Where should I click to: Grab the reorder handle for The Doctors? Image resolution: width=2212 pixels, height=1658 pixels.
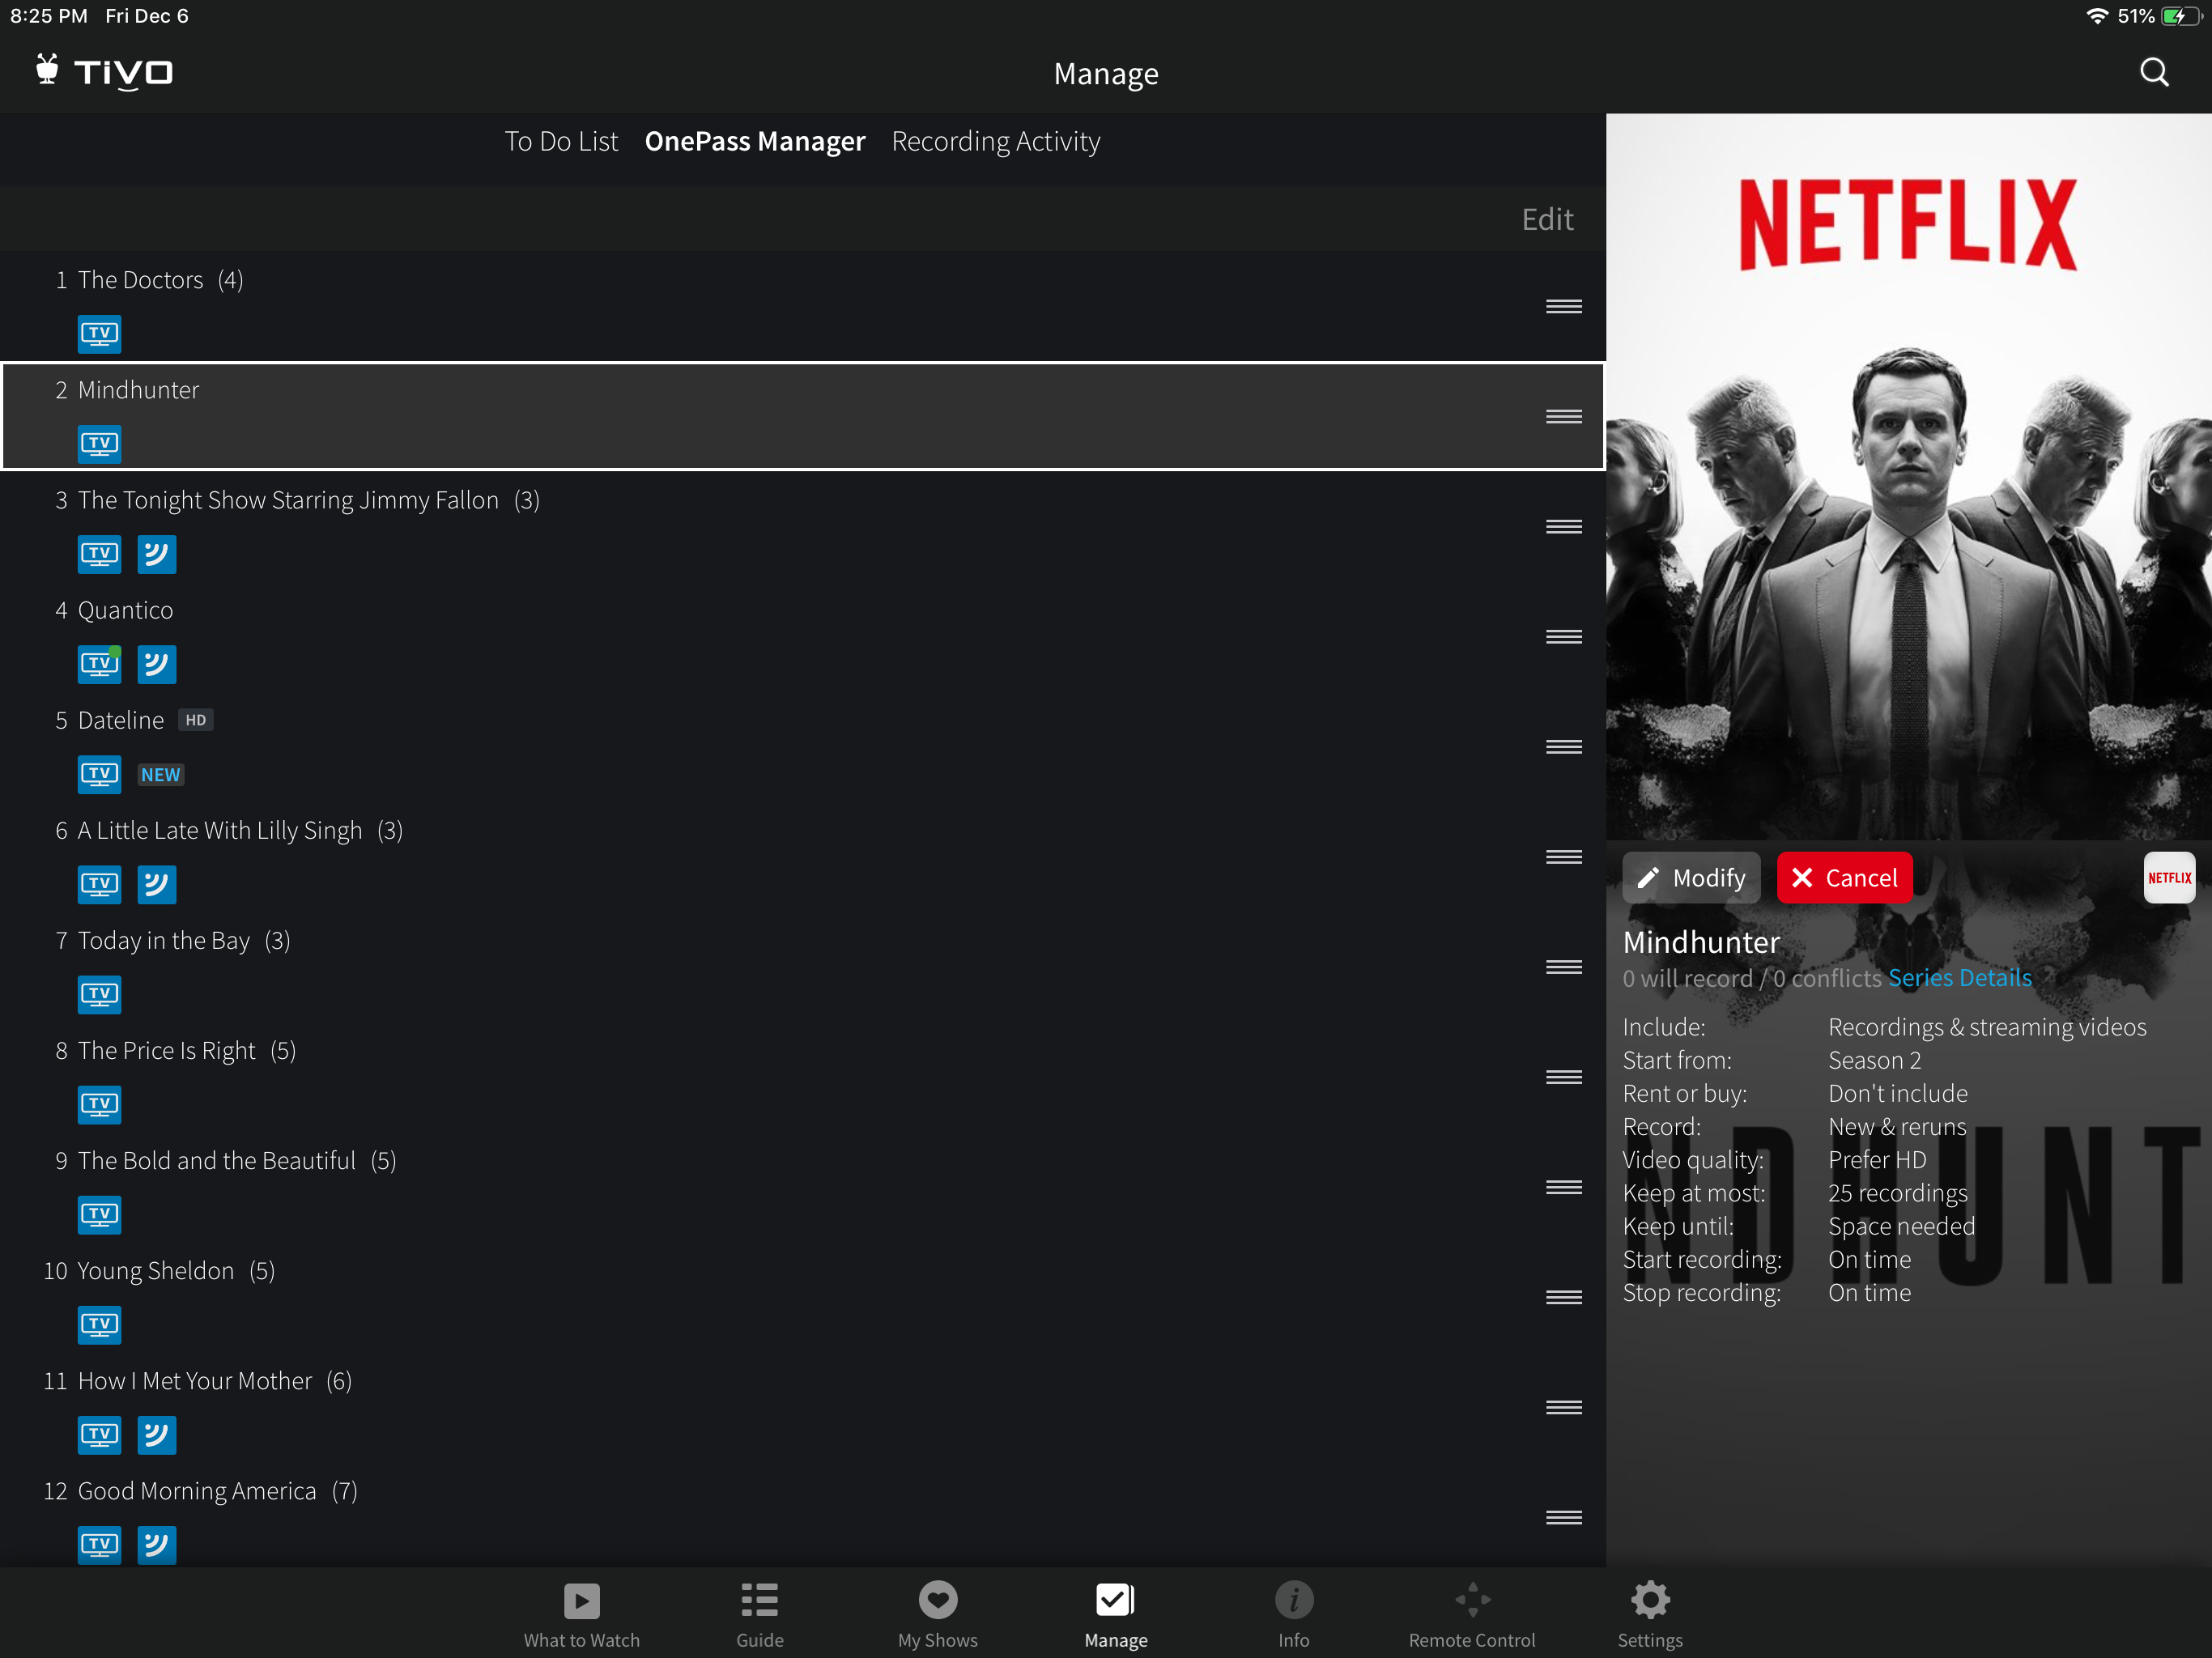point(1563,306)
